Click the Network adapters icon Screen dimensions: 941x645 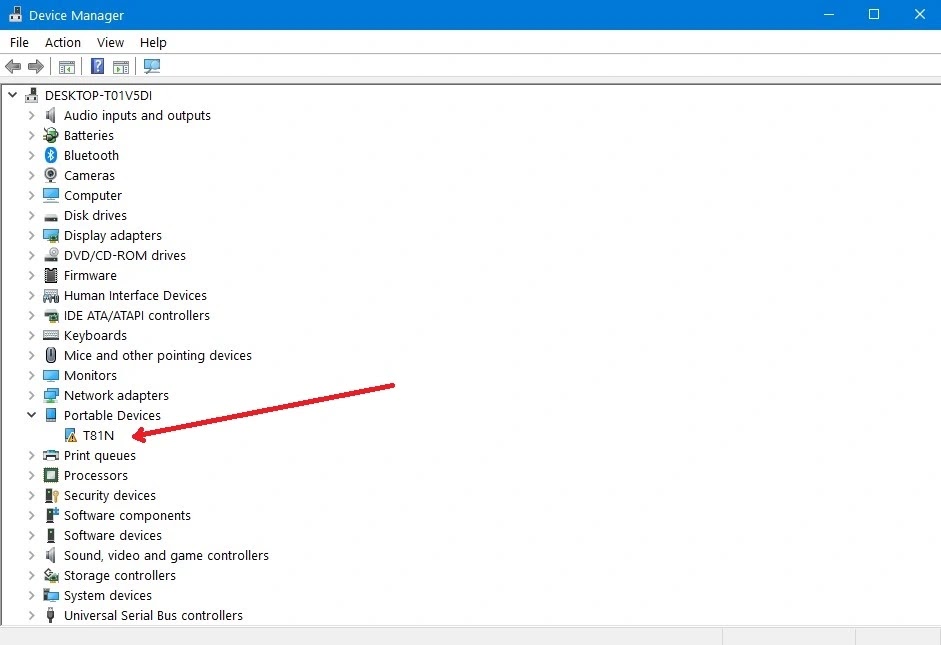[x=51, y=395]
